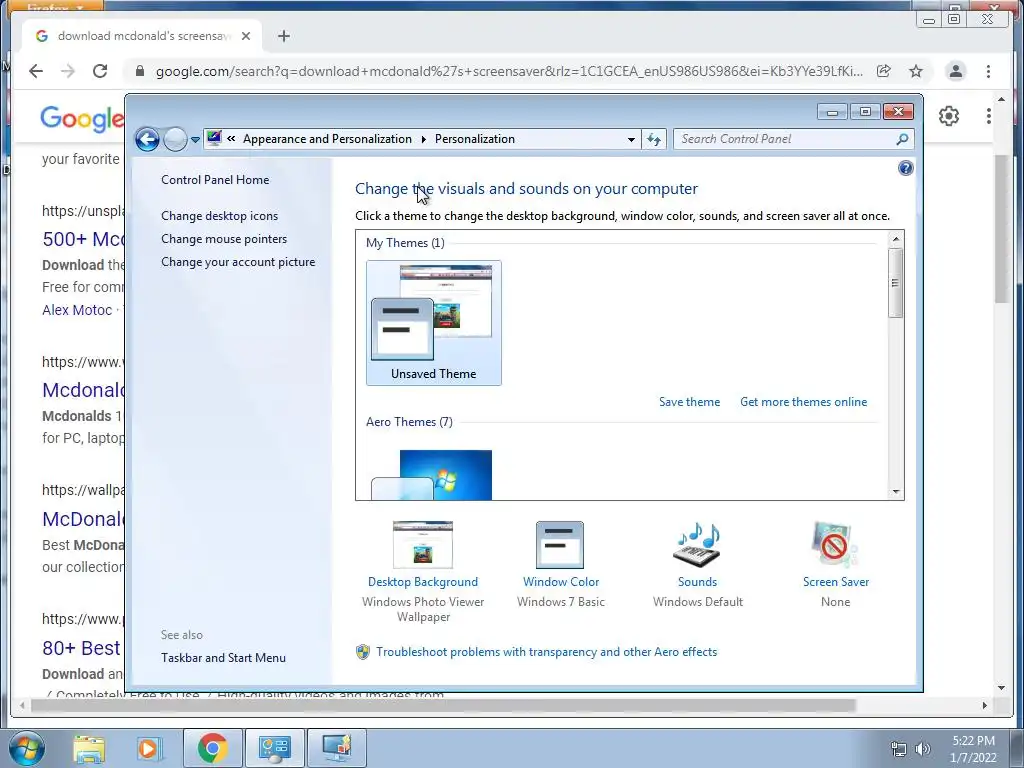Switch to Chrome in the taskbar
The width and height of the screenshot is (1024, 768).
click(x=213, y=748)
